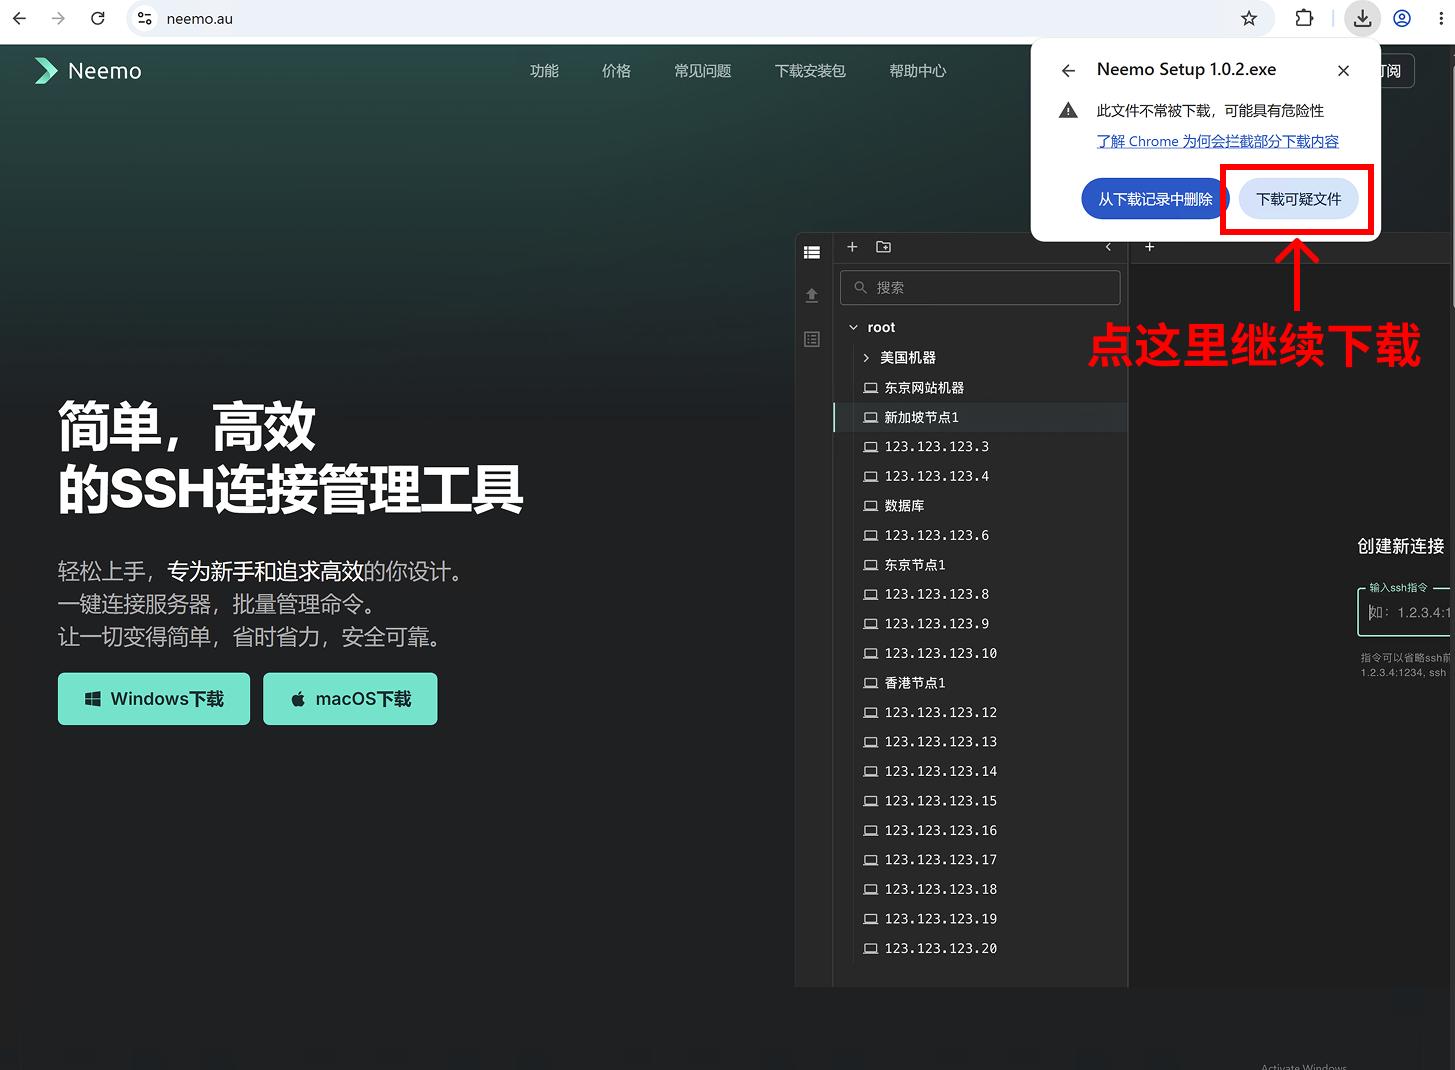Image resolution: width=1455 pixels, height=1070 pixels.
Task: Reload the neemo.au page
Action: 98,18
